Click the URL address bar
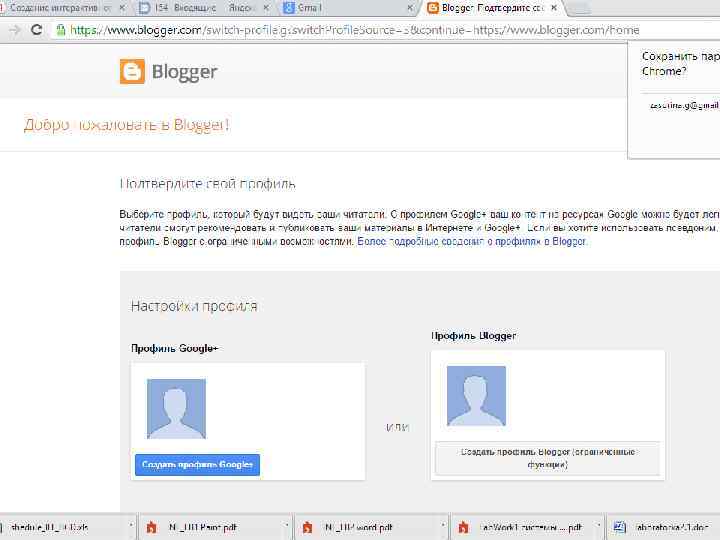 point(354,30)
